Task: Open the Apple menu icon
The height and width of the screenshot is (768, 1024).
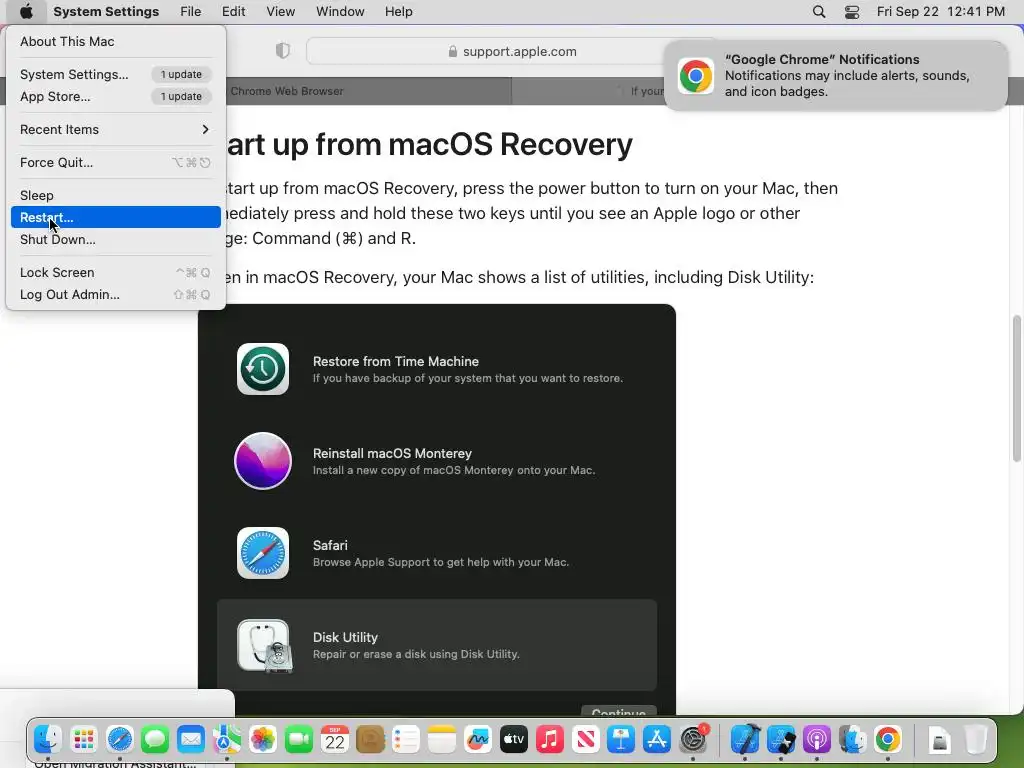Action: (26, 11)
